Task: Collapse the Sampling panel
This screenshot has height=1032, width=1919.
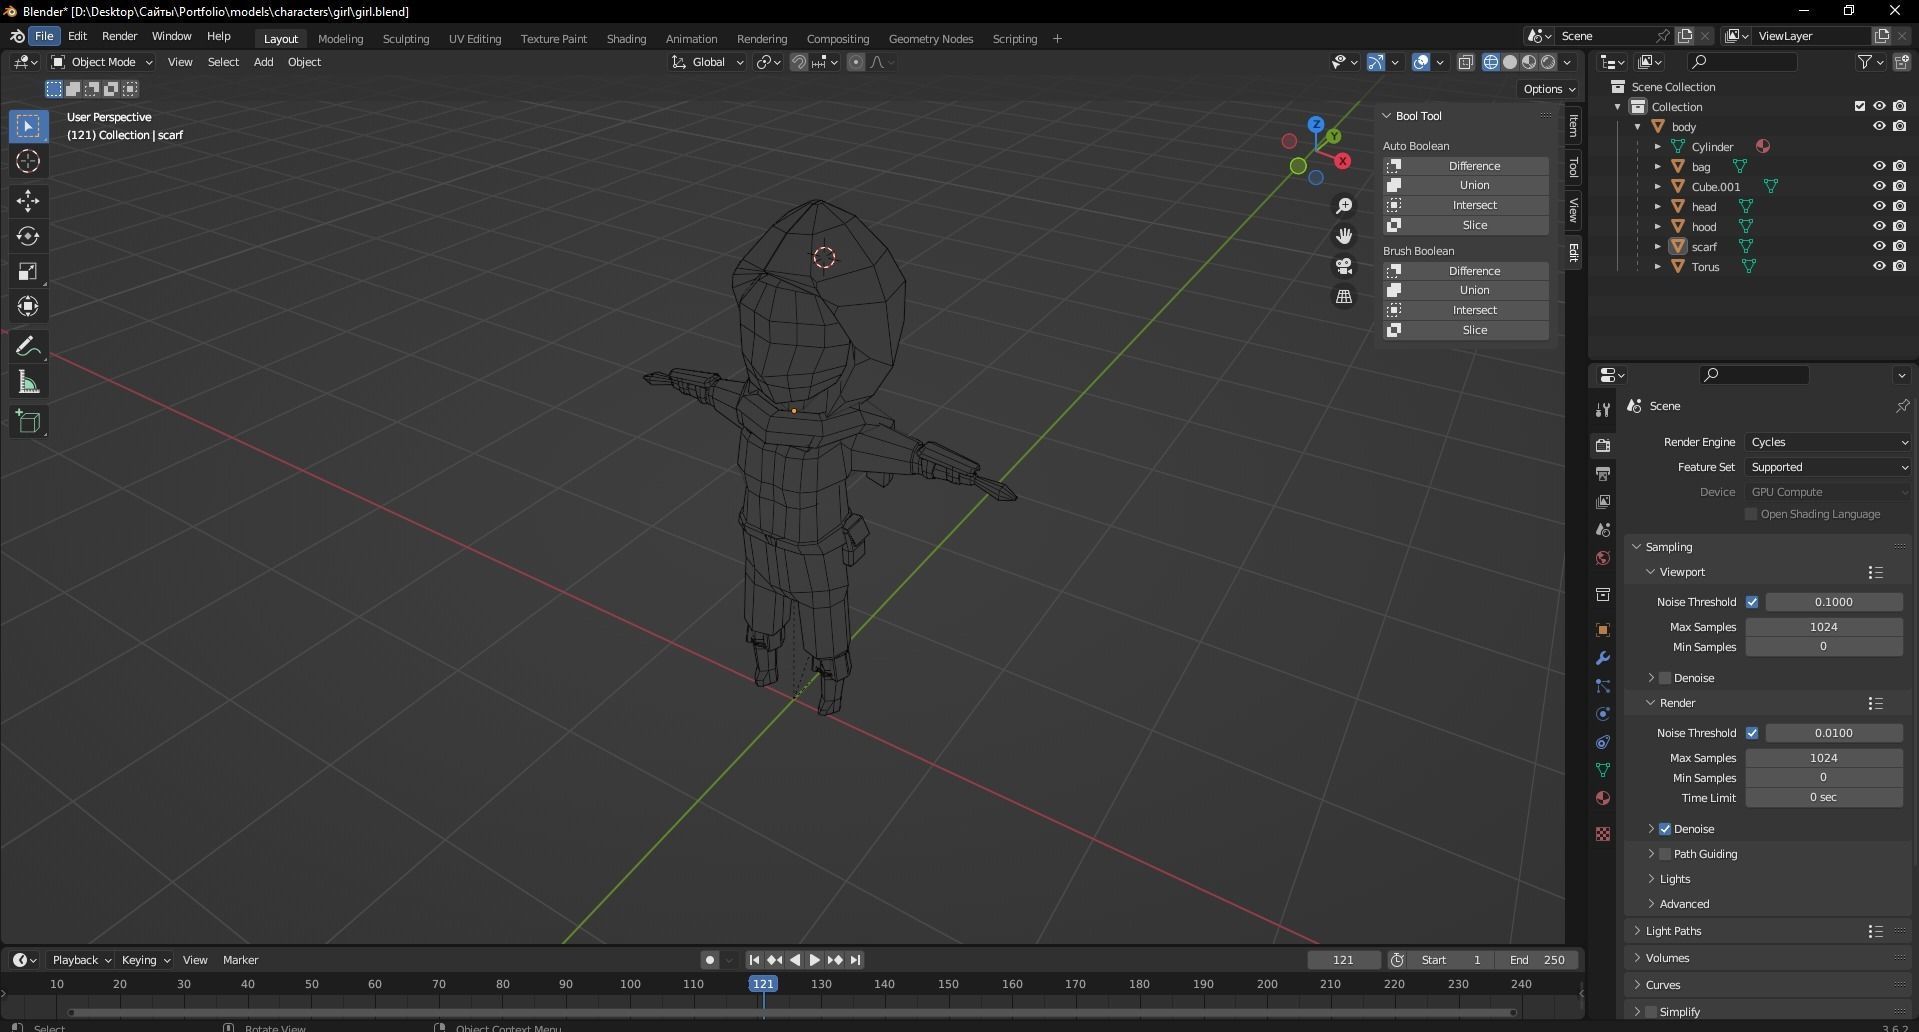Action: 1668,547
